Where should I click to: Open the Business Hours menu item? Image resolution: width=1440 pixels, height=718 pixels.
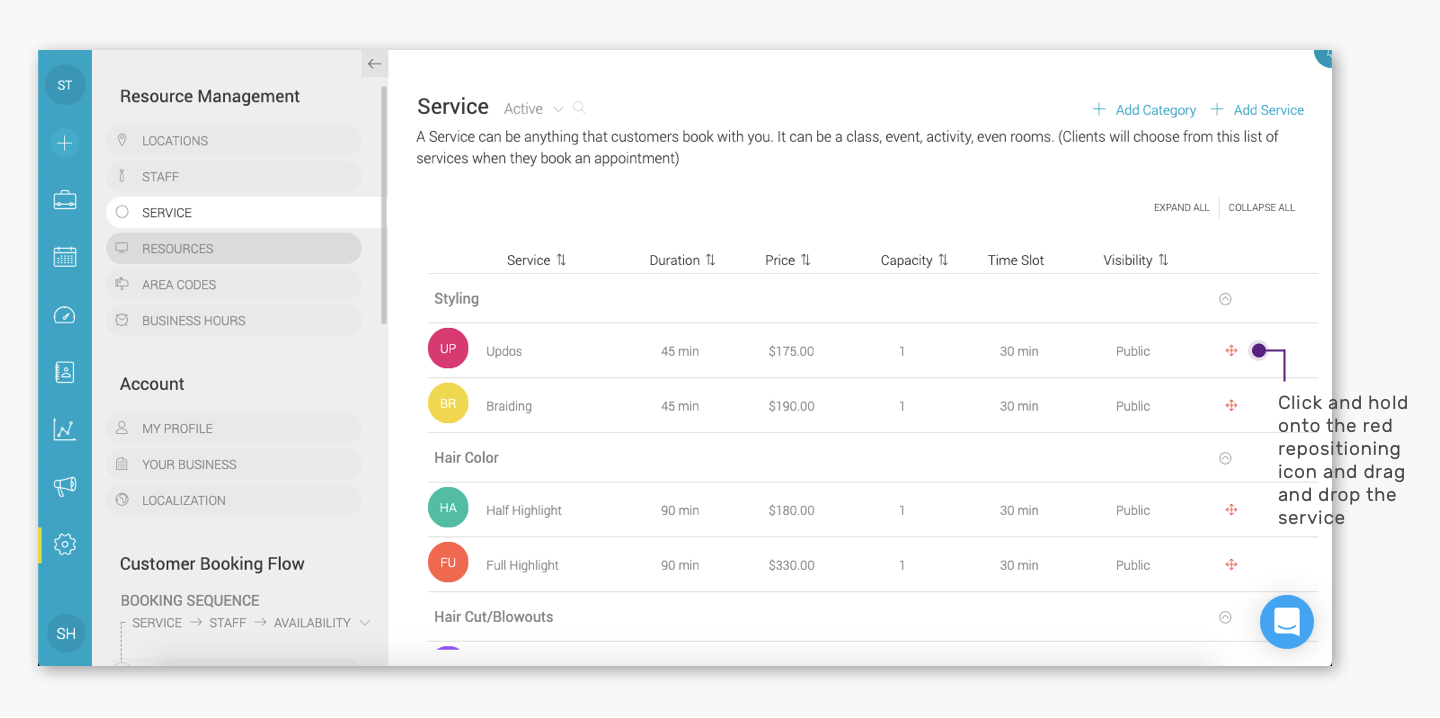[x=234, y=321]
